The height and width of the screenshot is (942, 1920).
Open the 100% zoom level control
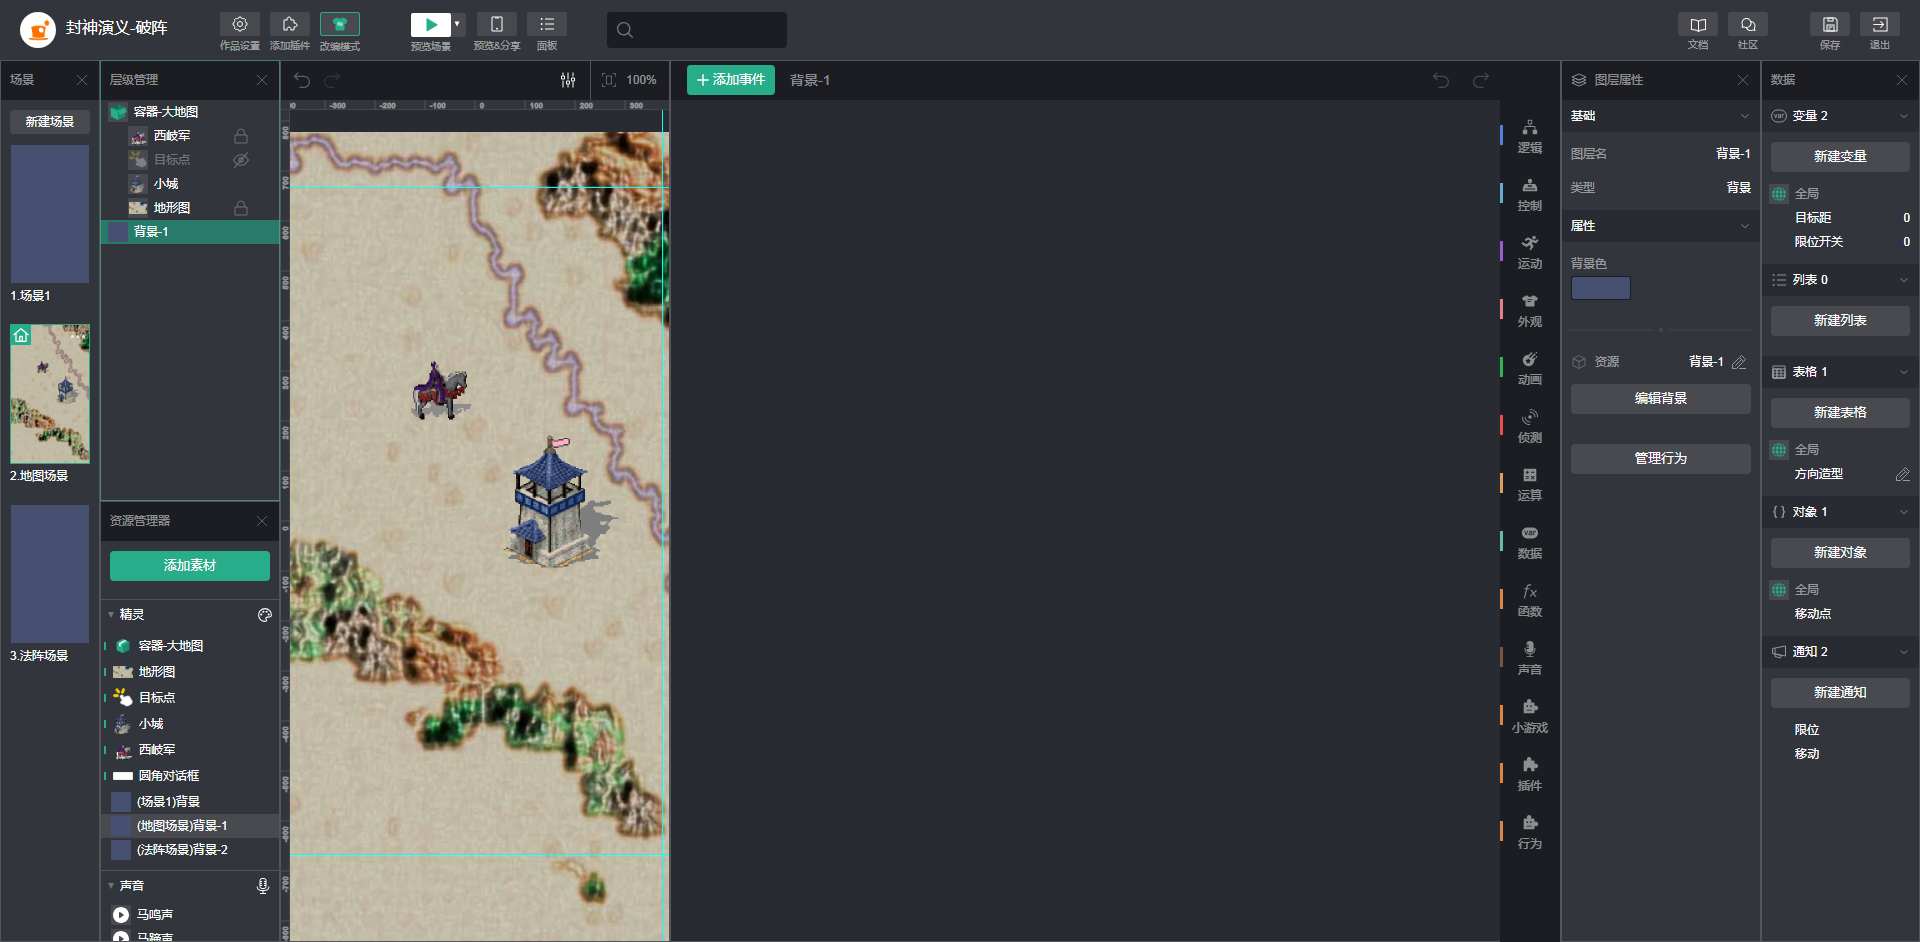pyautogui.click(x=641, y=80)
